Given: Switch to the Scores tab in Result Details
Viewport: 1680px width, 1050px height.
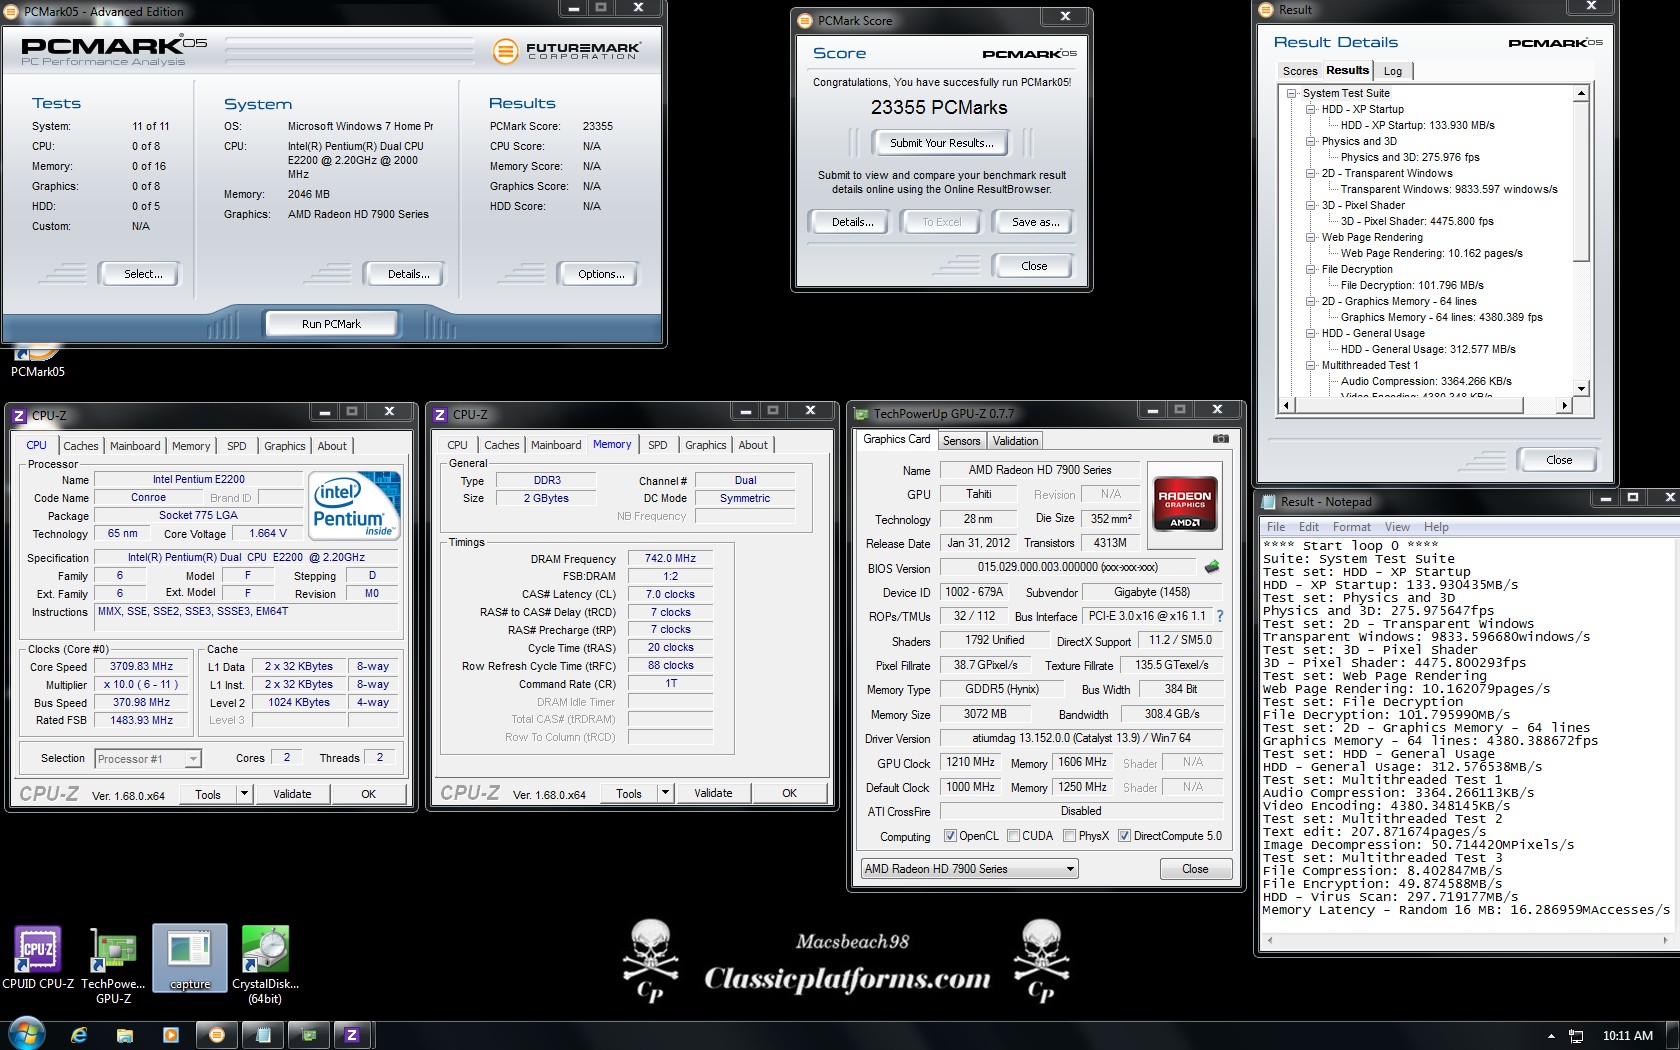Looking at the screenshot, I should point(1299,71).
